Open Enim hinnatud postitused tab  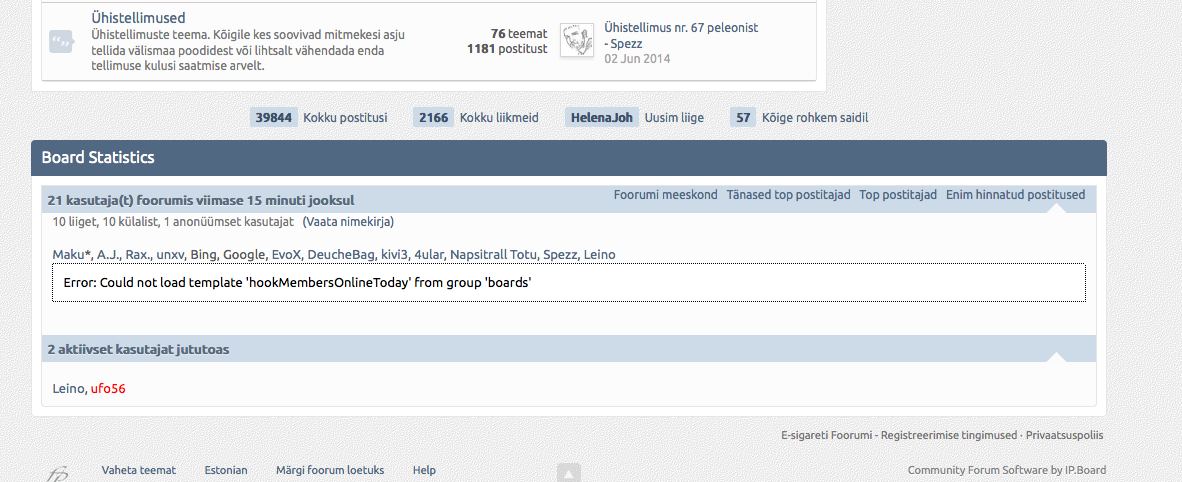tap(1015, 195)
